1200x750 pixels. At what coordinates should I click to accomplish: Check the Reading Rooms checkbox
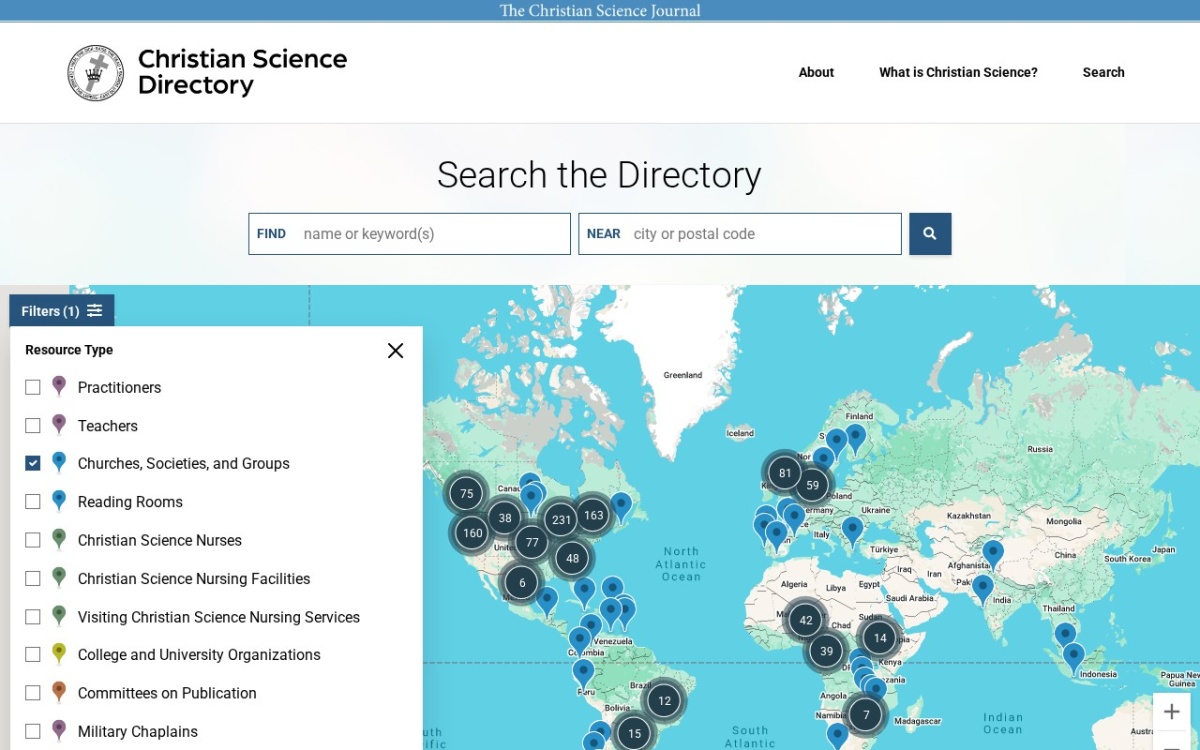coord(33,501)
